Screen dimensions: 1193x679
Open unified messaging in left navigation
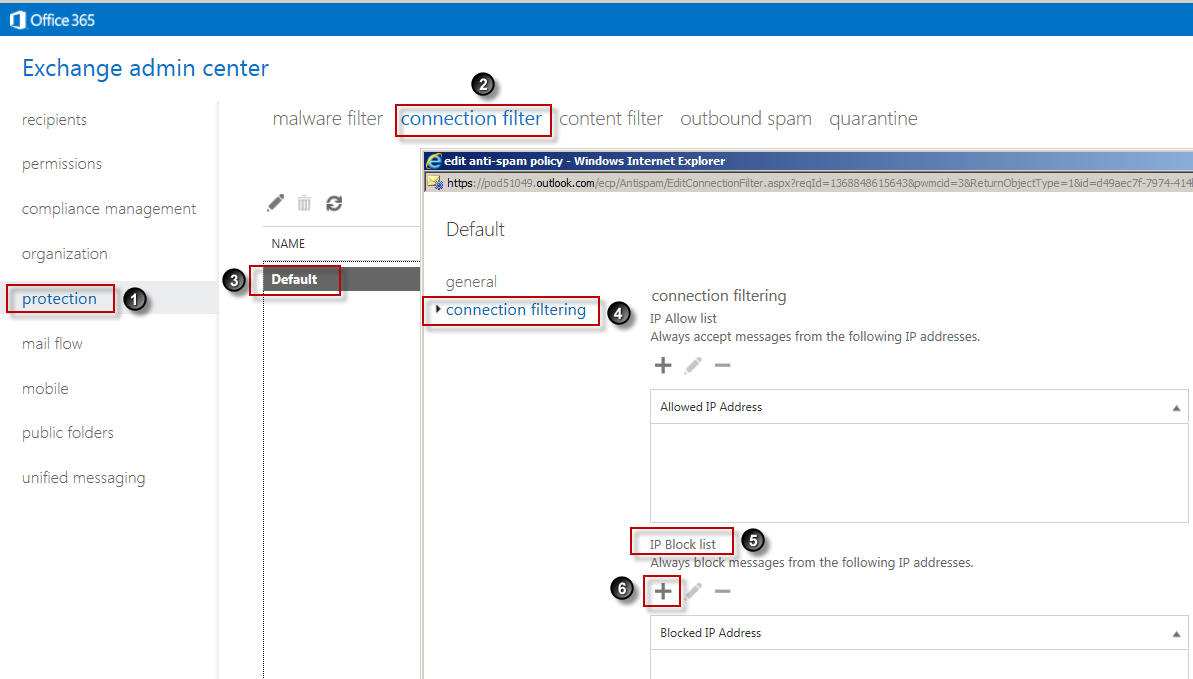click(84, 477)
